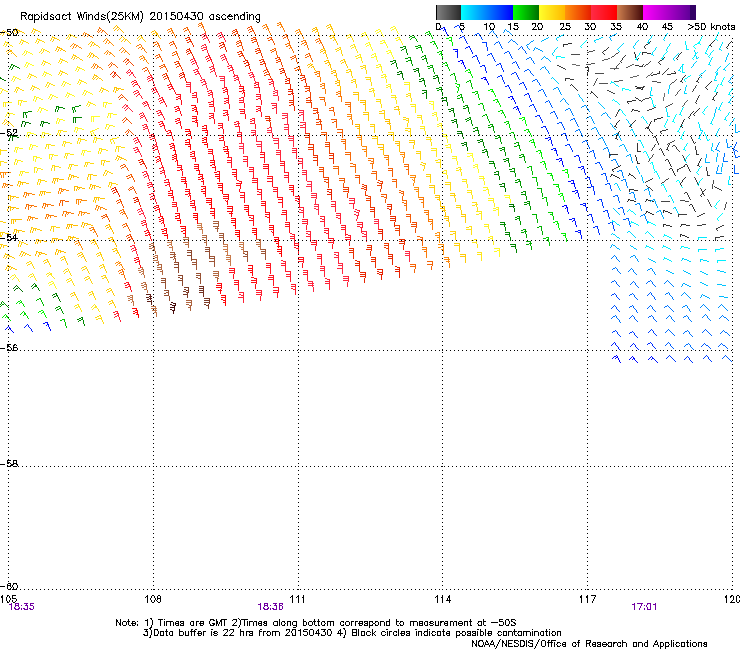Click the 105 longitude axis label

tap(8, 599)
